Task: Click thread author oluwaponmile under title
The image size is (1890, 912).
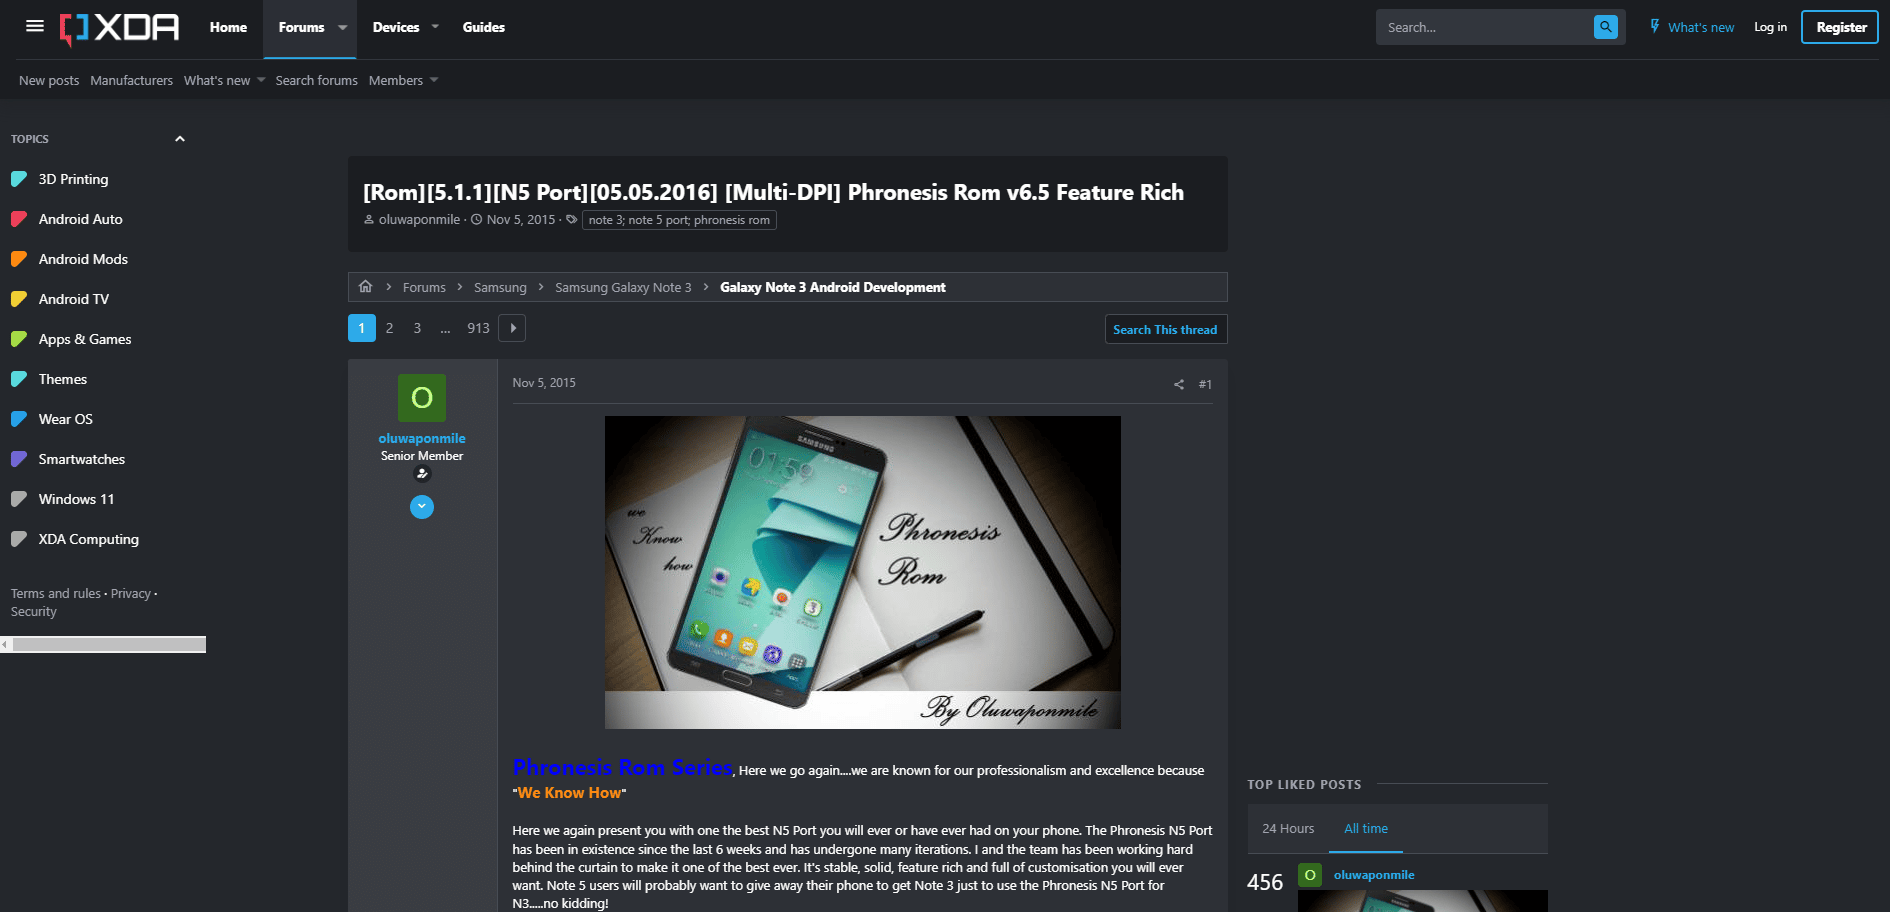Action: (419, 220)
